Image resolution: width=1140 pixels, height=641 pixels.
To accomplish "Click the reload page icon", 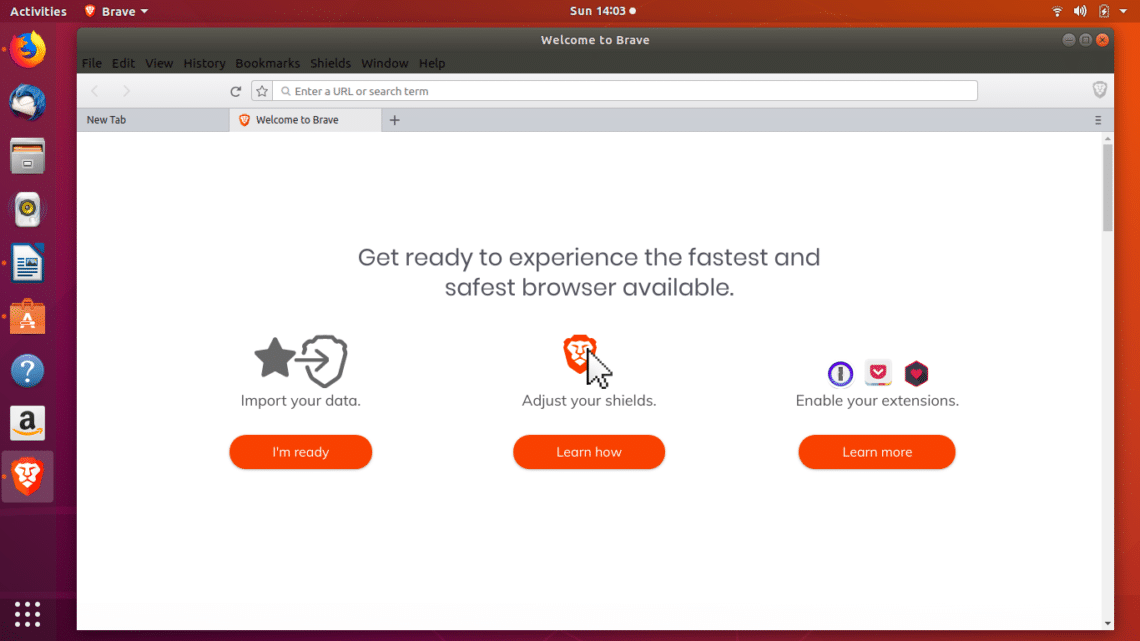I will point(236,91).
